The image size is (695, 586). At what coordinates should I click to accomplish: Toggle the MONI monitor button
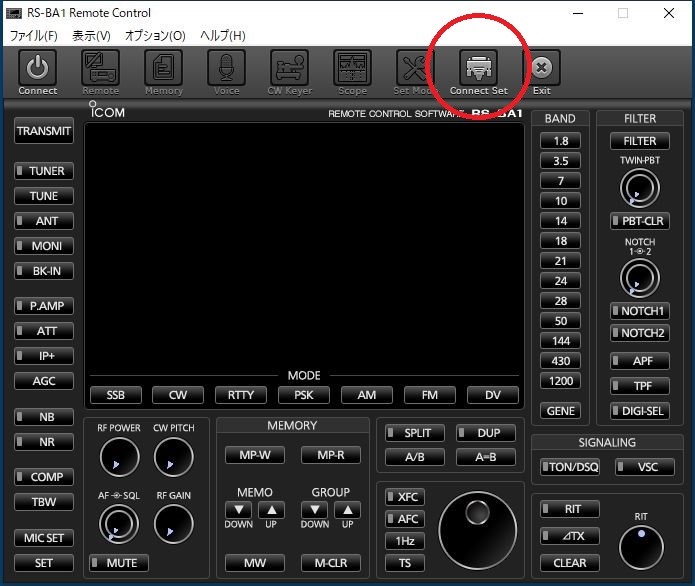[x=44, y=246]
